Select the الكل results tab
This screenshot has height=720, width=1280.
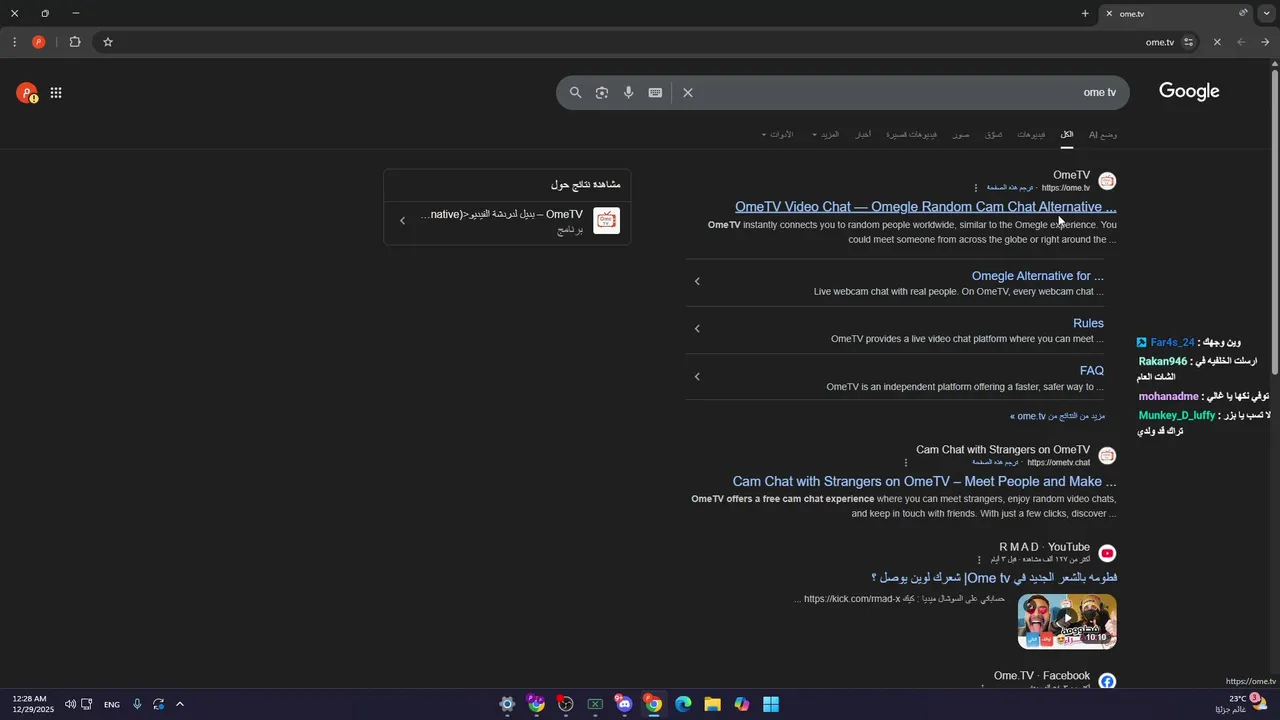pos(1067,134)
